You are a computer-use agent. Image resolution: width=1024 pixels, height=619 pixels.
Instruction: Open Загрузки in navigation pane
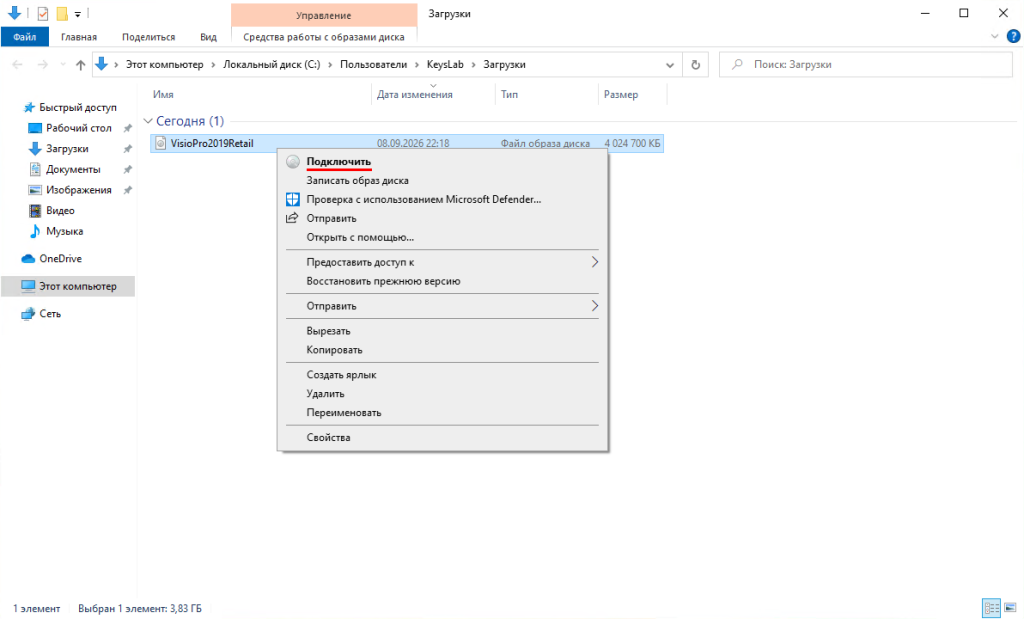[x=67, y=149]
